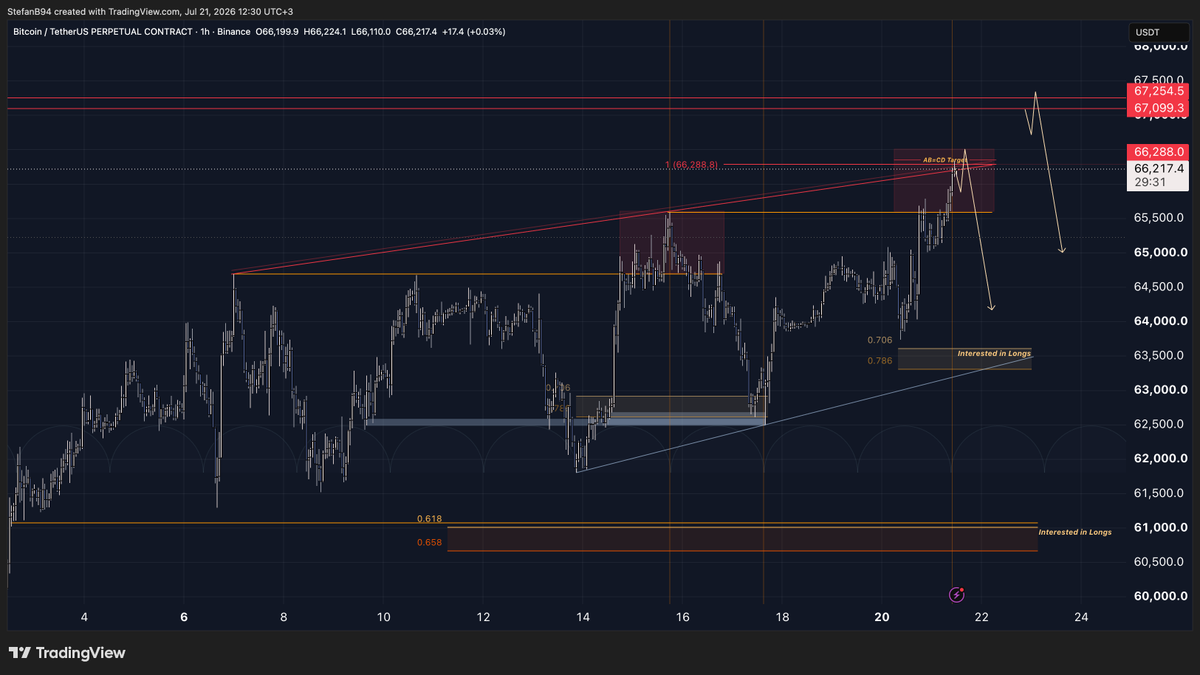Click date 10 on the time axis
The image size is (1200, 675).
(384, 617)
